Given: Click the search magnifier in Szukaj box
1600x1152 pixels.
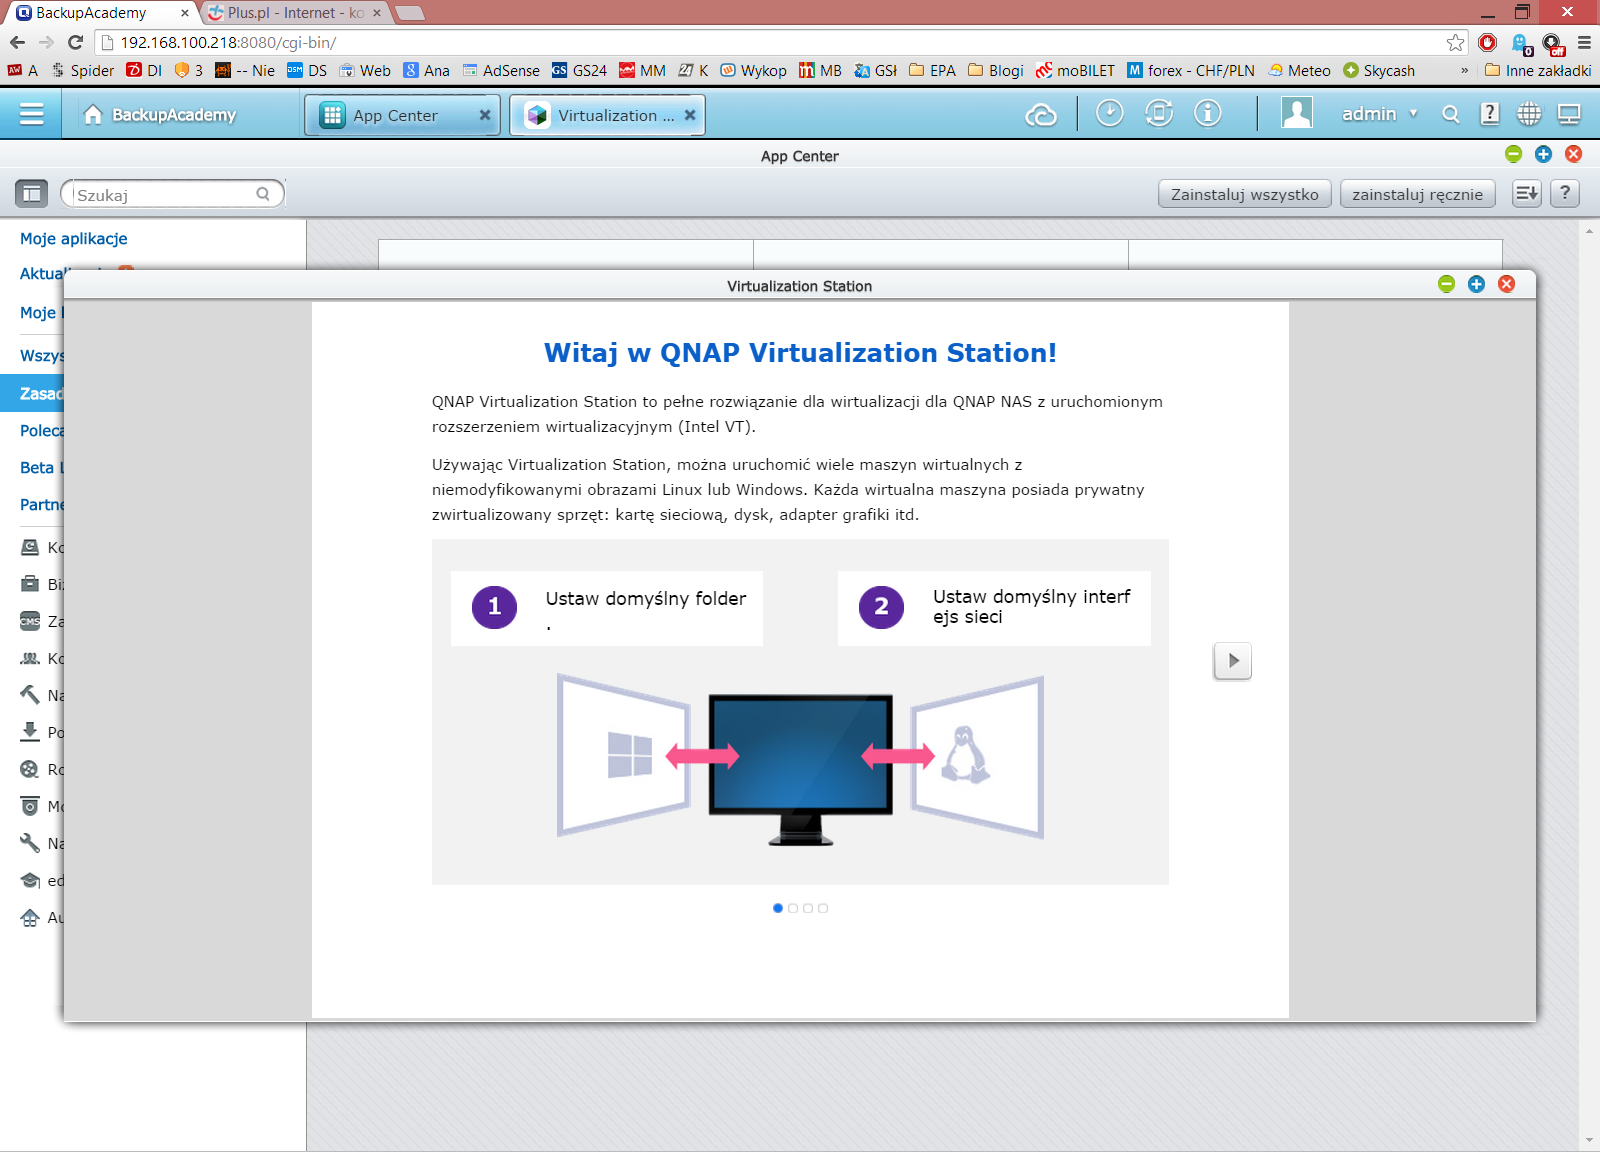Looking at the screenshot, I should (263, 194).
